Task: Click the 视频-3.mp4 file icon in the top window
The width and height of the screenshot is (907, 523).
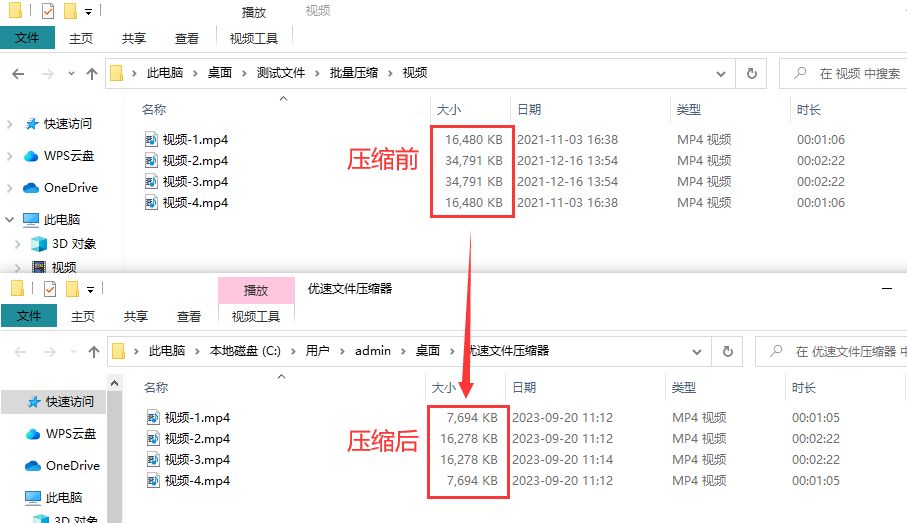Action: click(x=151, y=182)
